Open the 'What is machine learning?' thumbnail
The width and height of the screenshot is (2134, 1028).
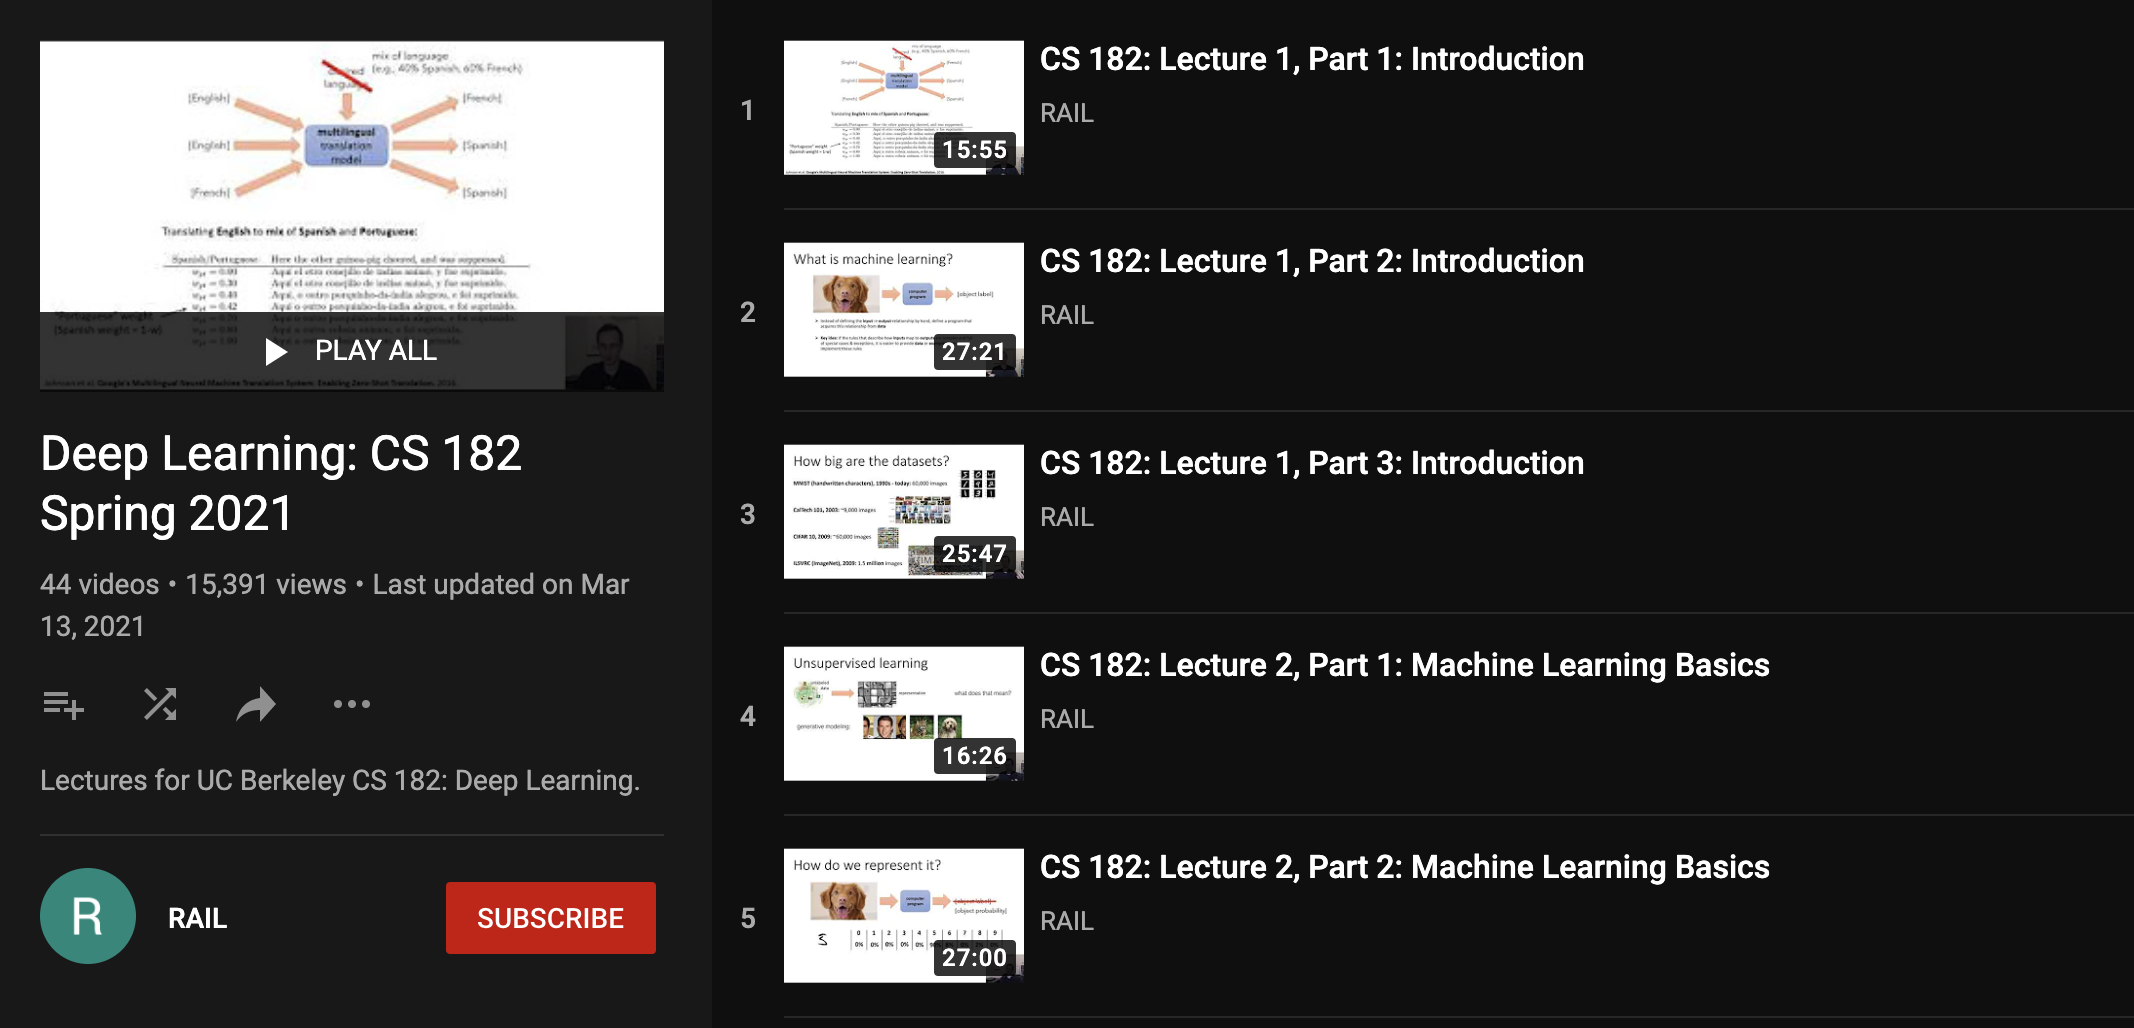(x=903, y=310)
